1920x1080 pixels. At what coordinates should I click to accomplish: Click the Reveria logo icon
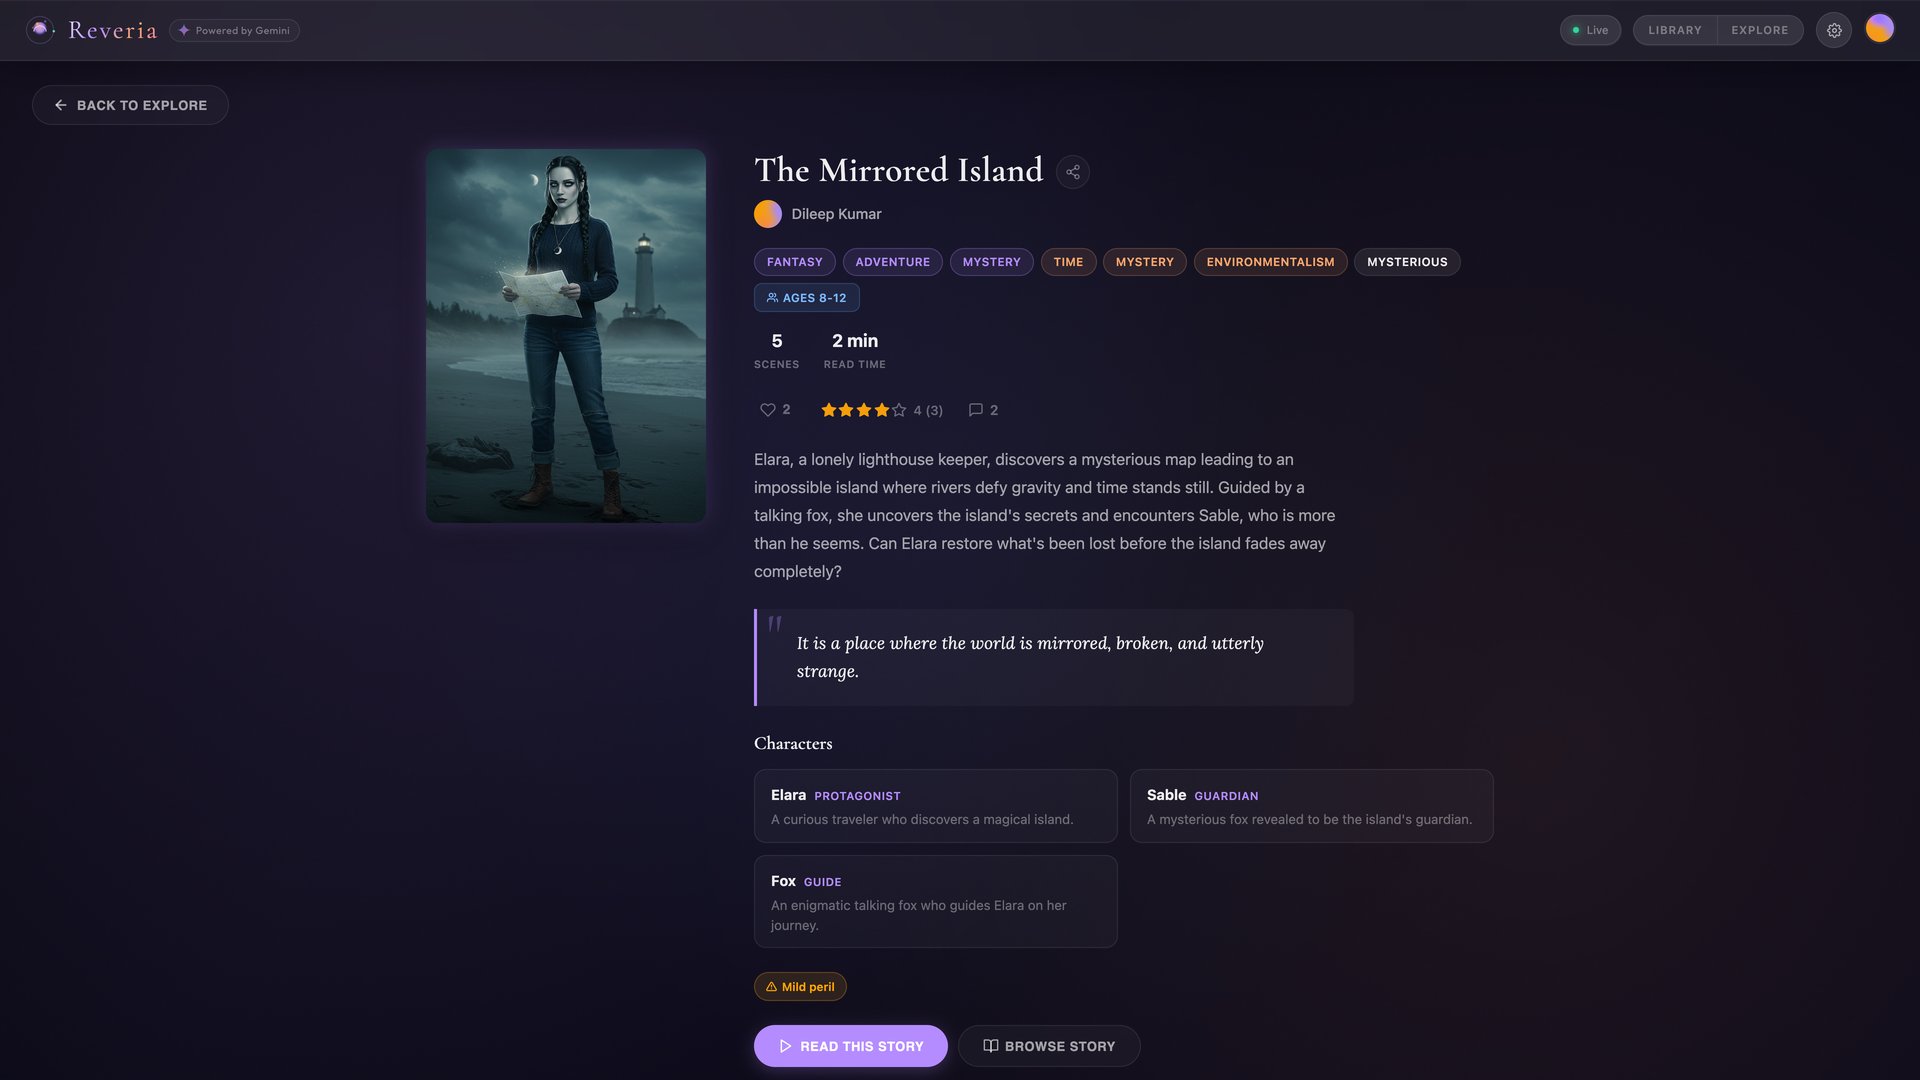(x=40, y=30)
